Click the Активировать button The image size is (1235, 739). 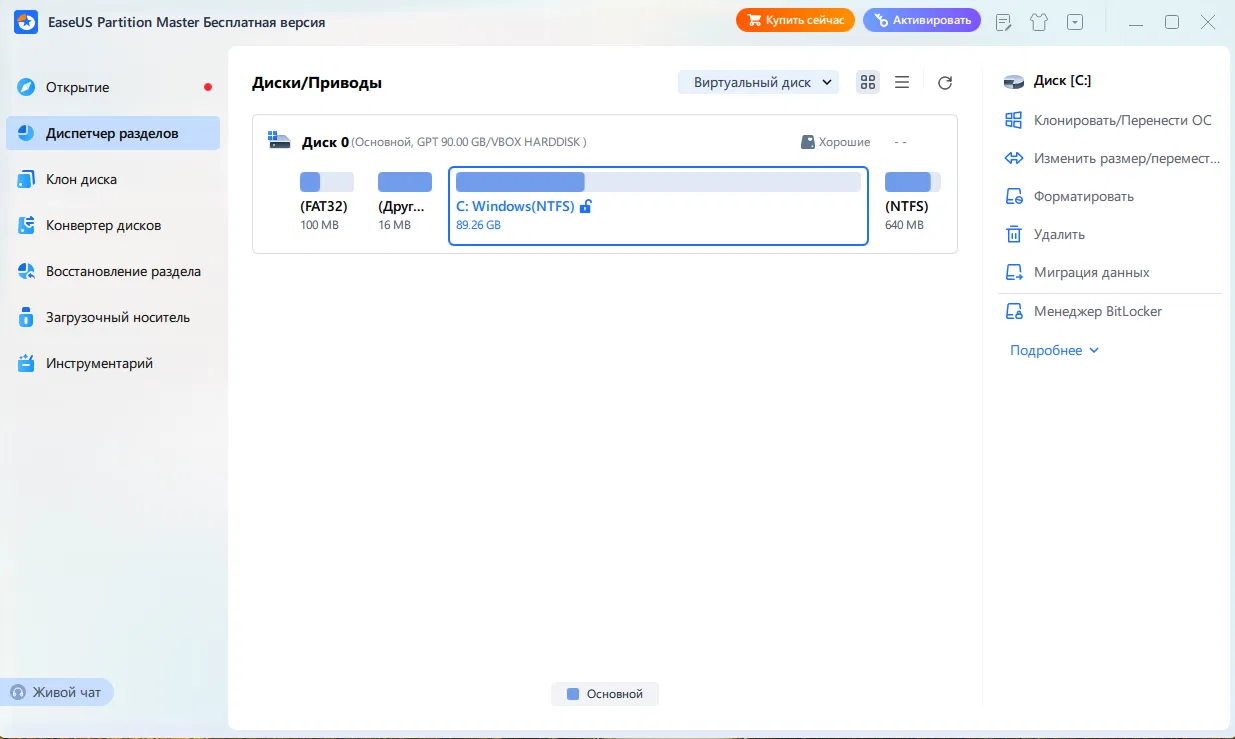pos(922,20)
